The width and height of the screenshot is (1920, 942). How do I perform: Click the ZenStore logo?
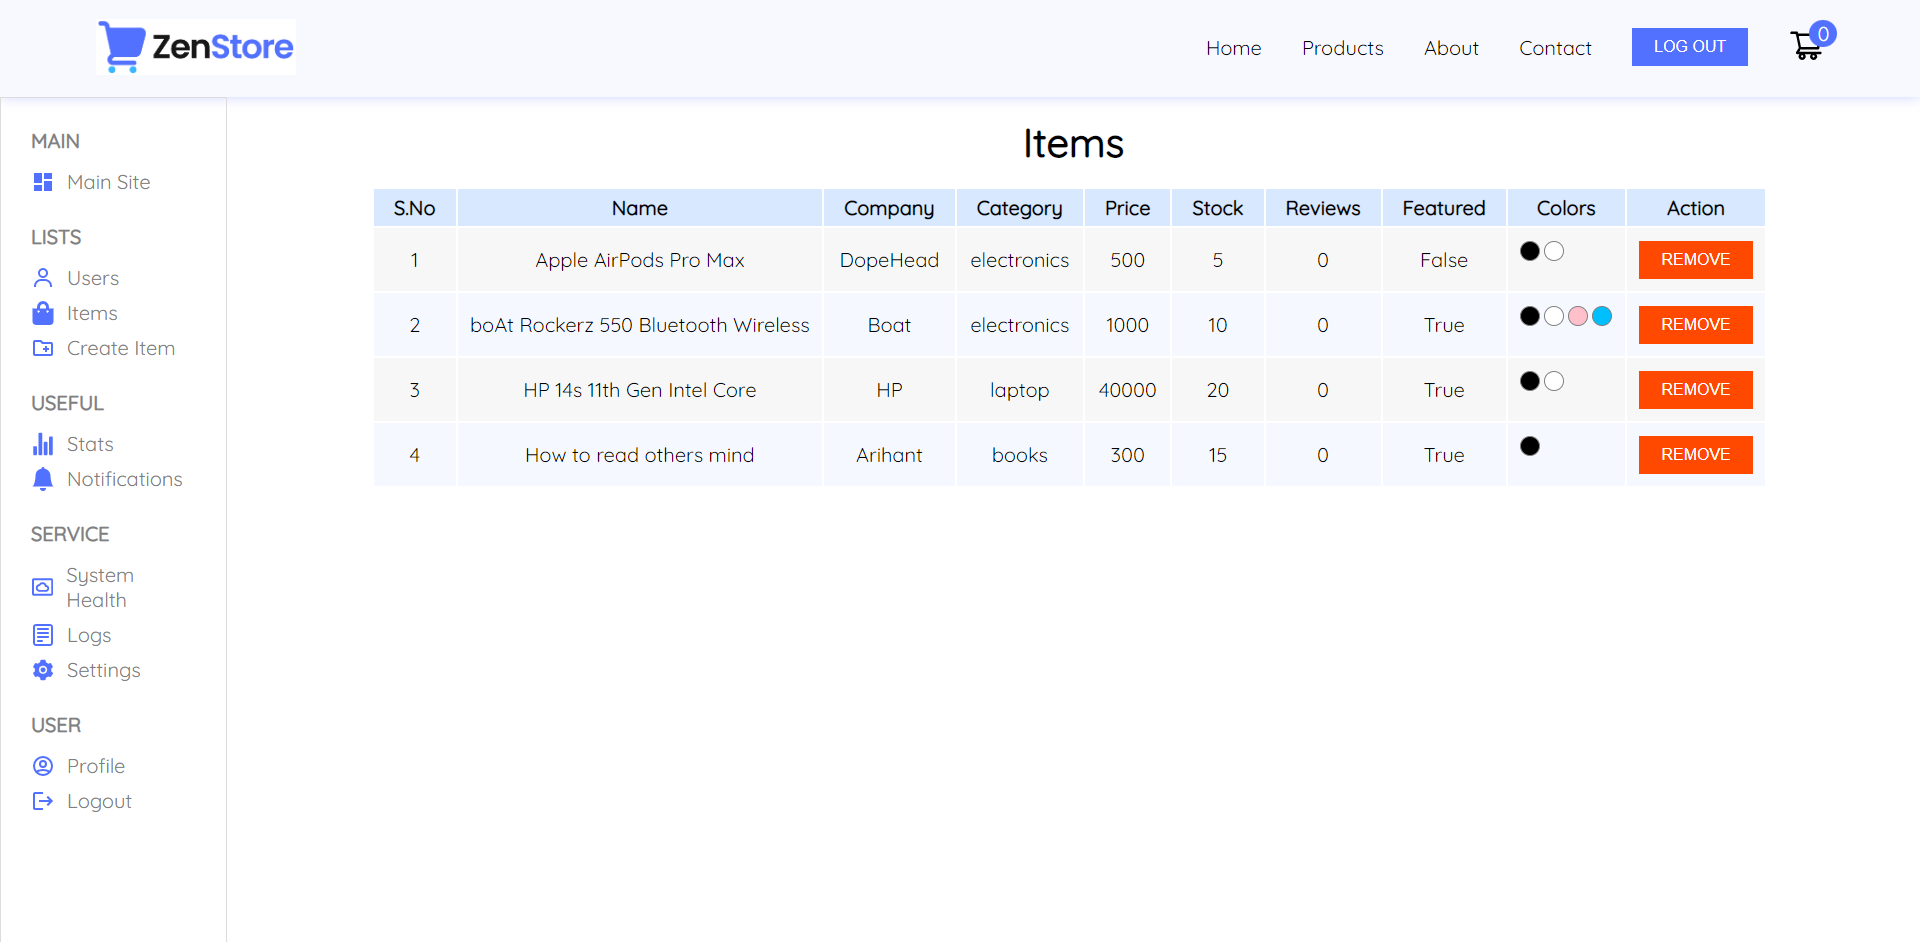[196, 47]
